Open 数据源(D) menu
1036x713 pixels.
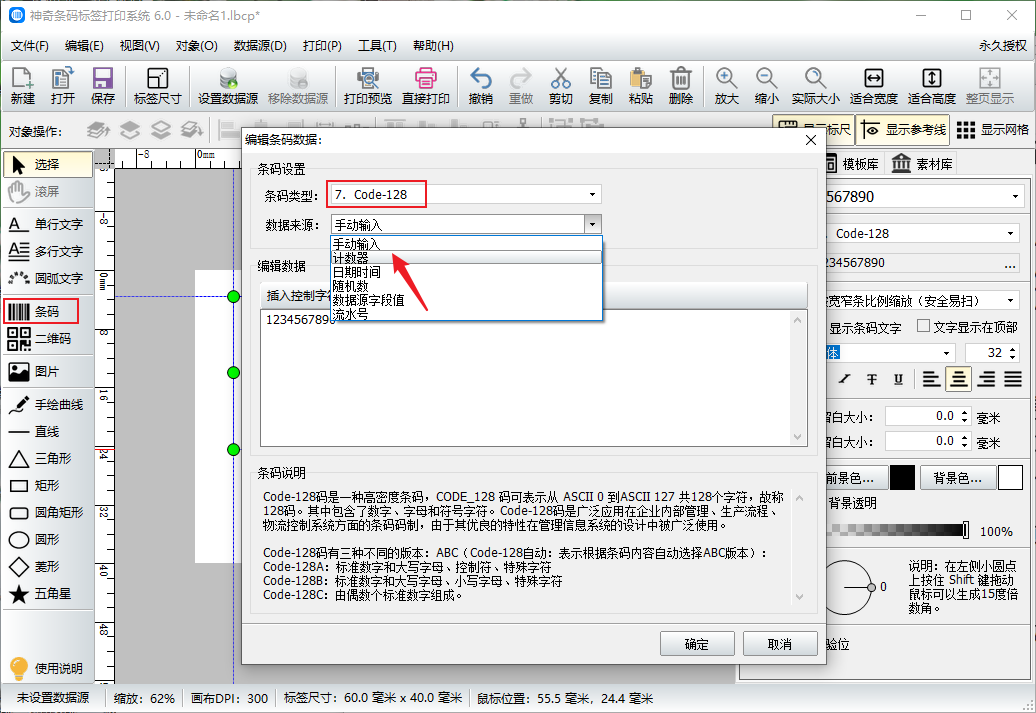(x=260, y=46)
